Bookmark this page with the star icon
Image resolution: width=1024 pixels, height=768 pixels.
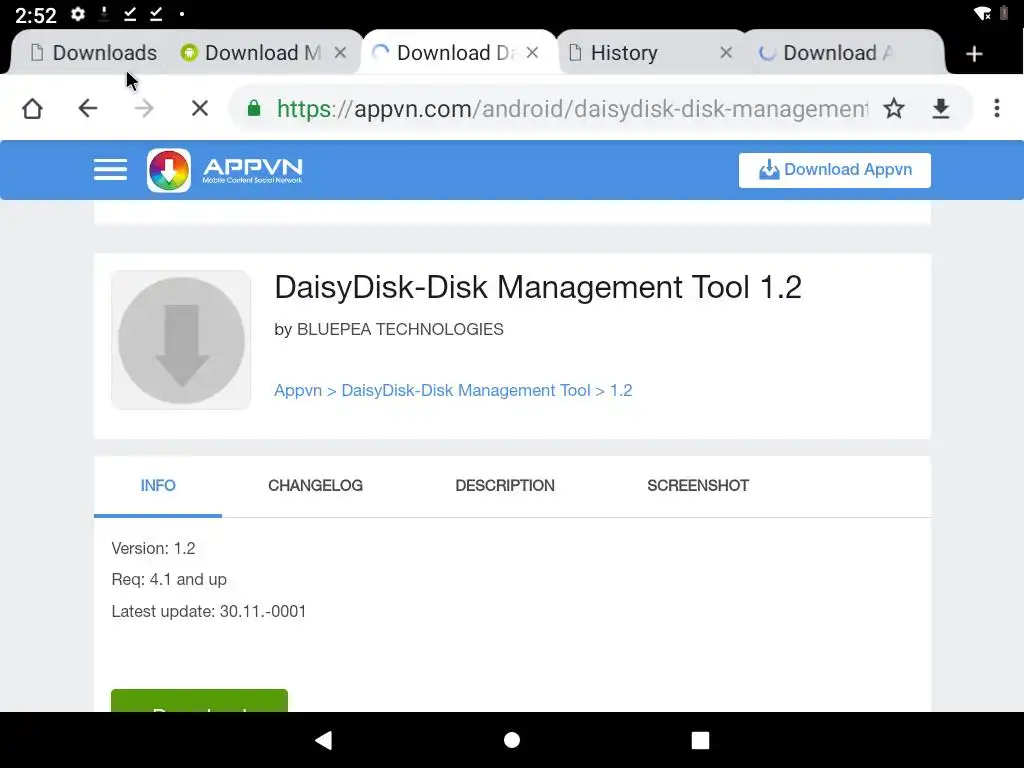point(893,108)
